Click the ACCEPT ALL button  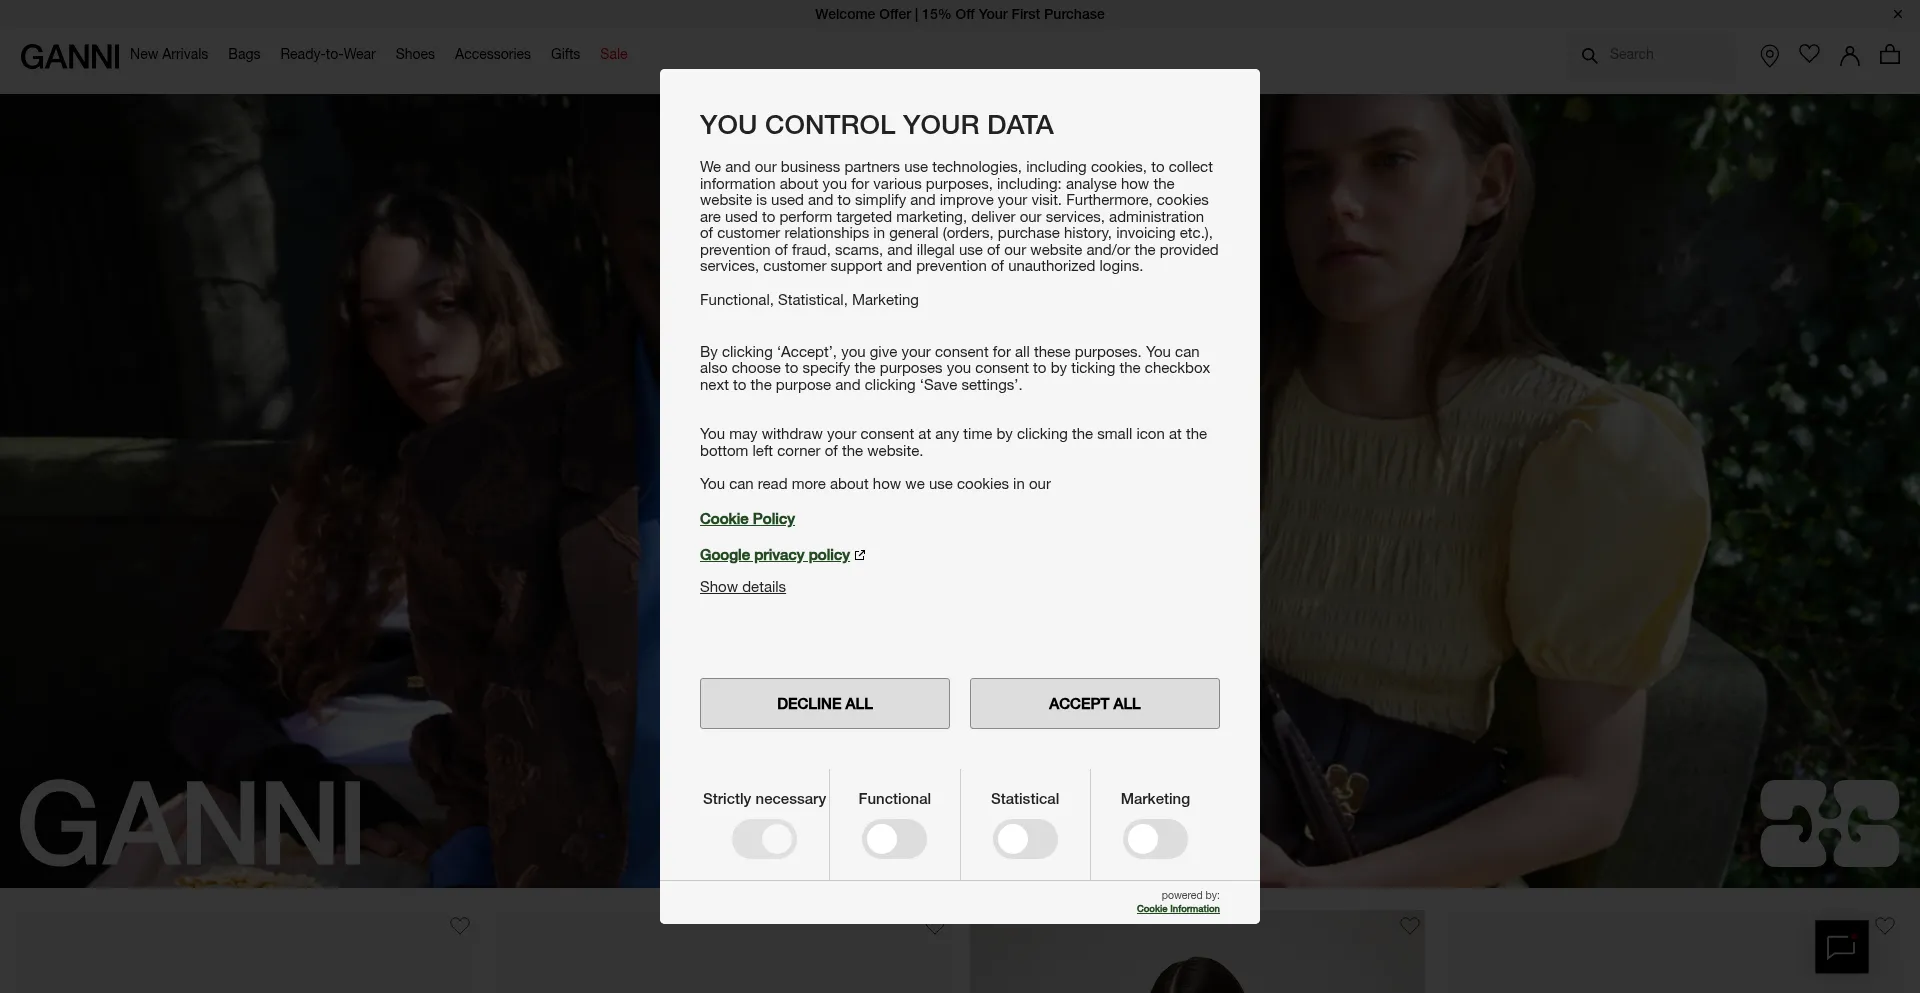pos(1095,704)
